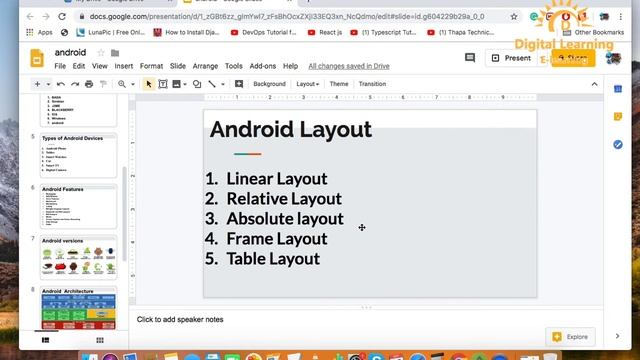Open the Edit menu
The image size is (640, 360).
(79, 66)
